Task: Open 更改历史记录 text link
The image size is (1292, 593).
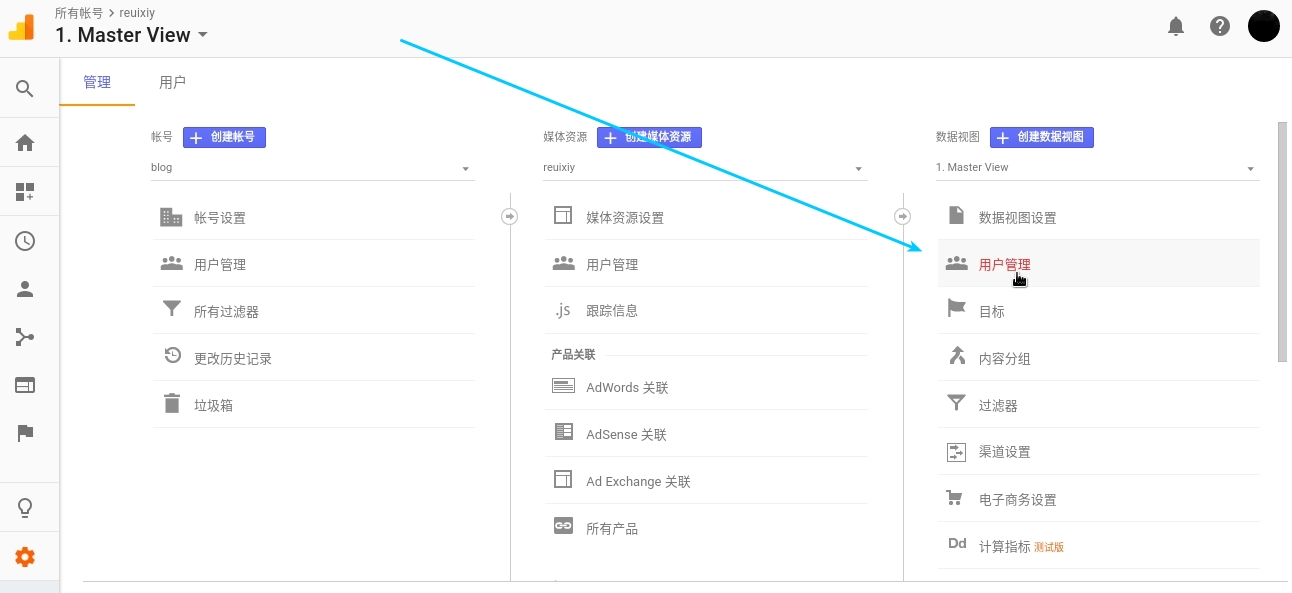Action: click(x=233, y=358)
